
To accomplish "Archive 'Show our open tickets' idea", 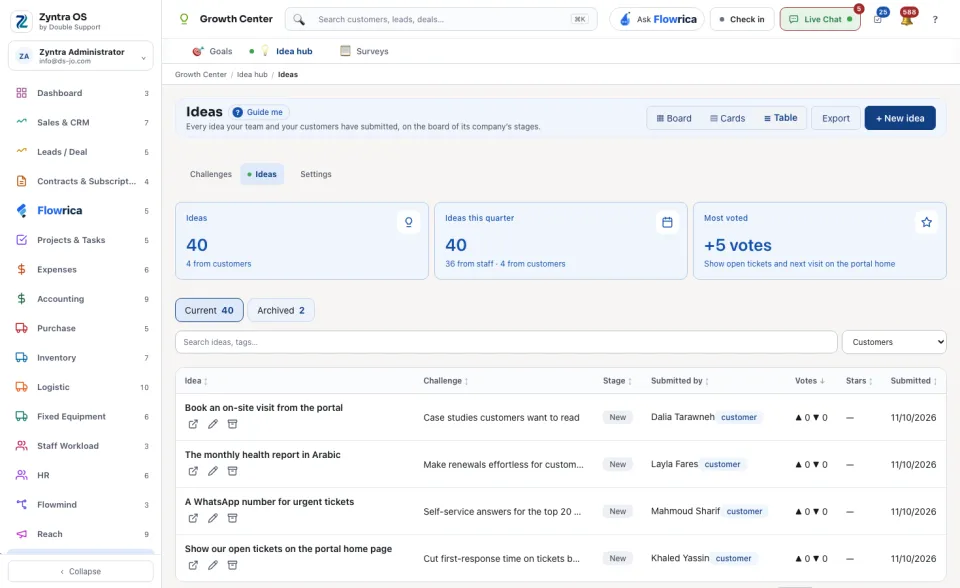I will [232, 565].
